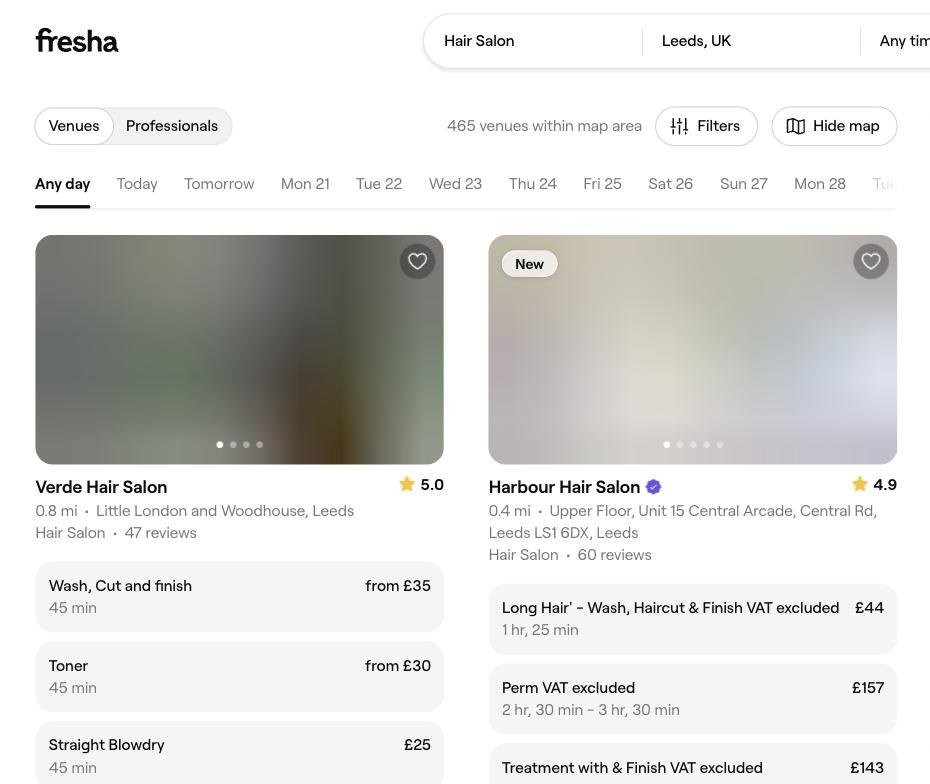
Task: Select the Wed 23 date tab
Action: 455,184
